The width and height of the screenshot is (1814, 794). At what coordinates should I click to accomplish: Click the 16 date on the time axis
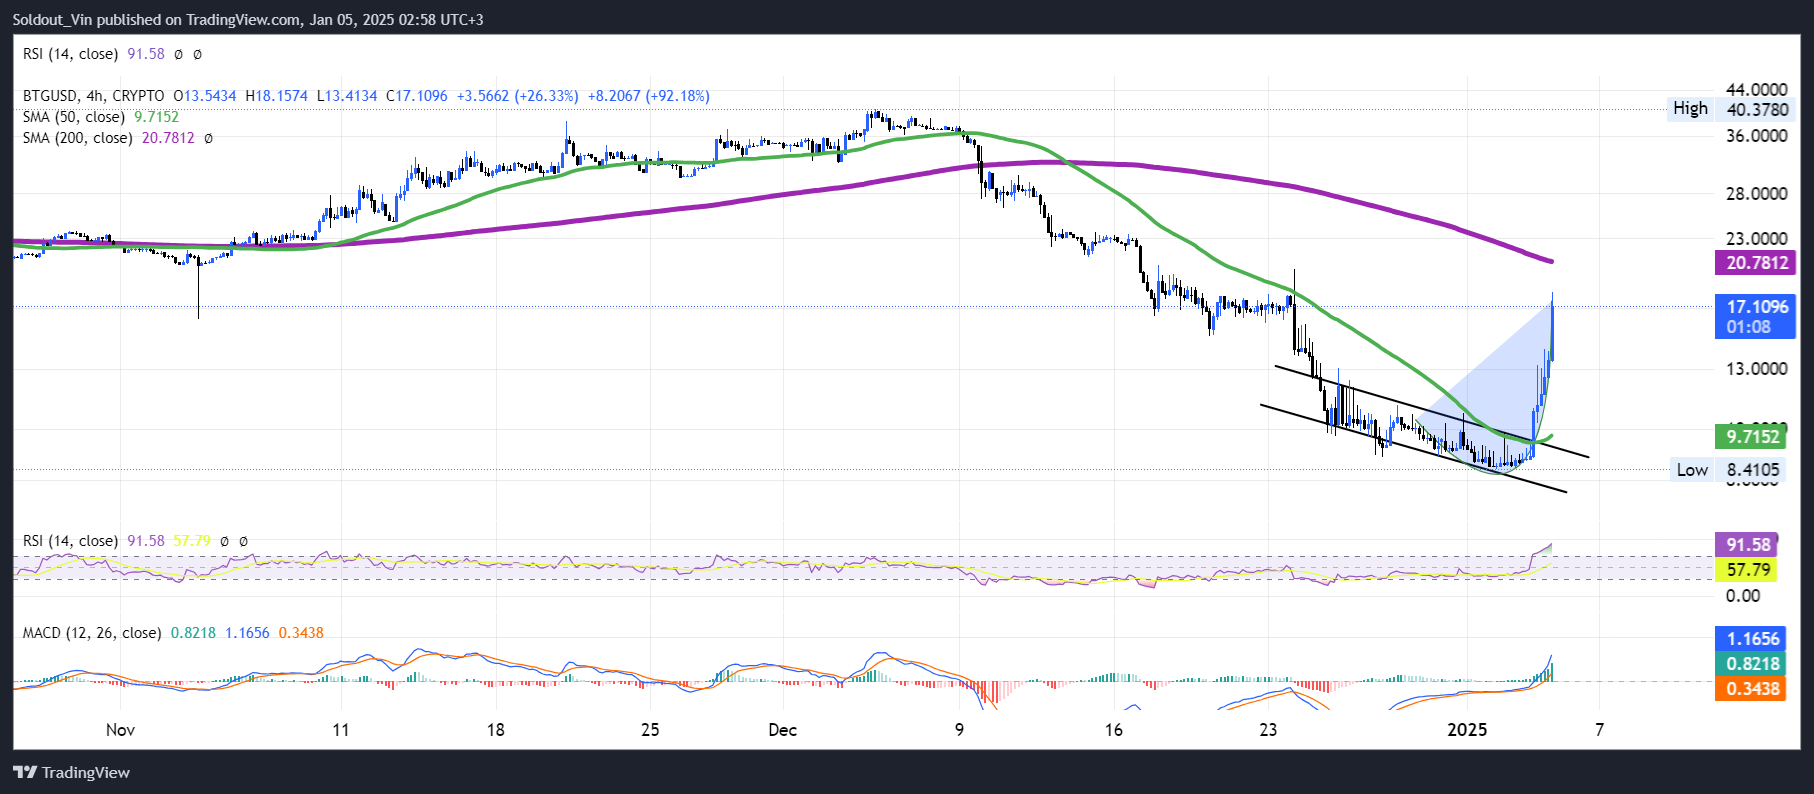[1113, 730]
